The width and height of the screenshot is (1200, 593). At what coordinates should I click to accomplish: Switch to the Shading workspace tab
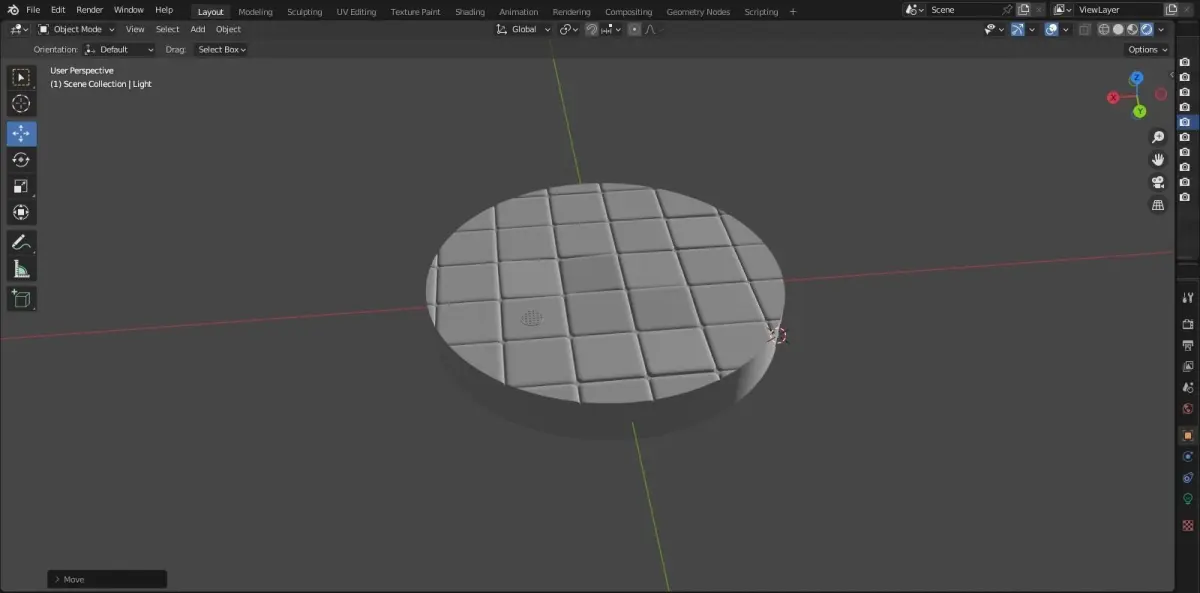pyautogui.click(x=469, y=12)
